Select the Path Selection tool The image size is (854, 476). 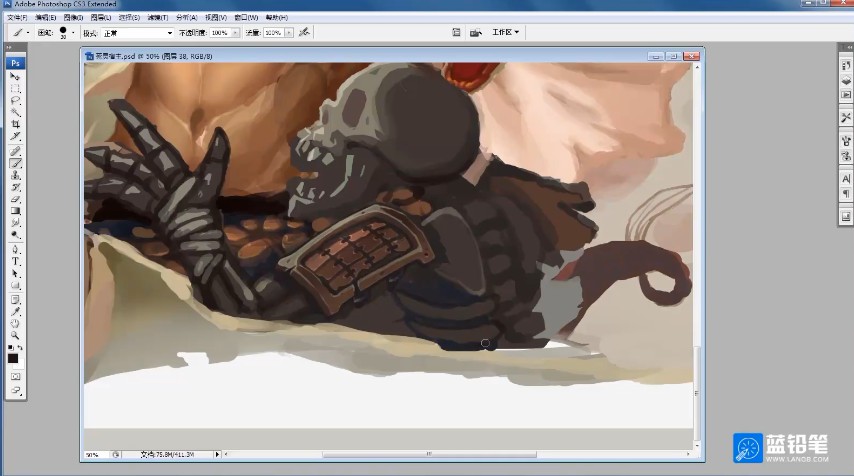click(x=15, y=273)
